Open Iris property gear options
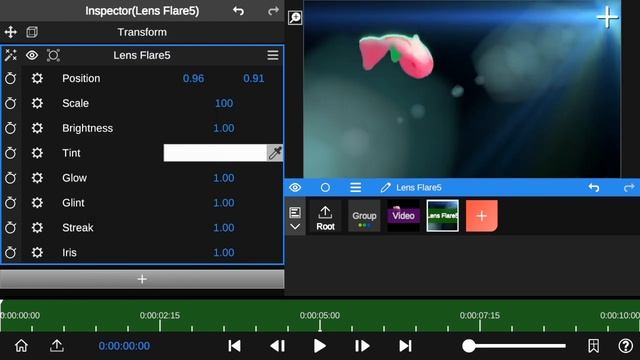 (x=37, y=253)
